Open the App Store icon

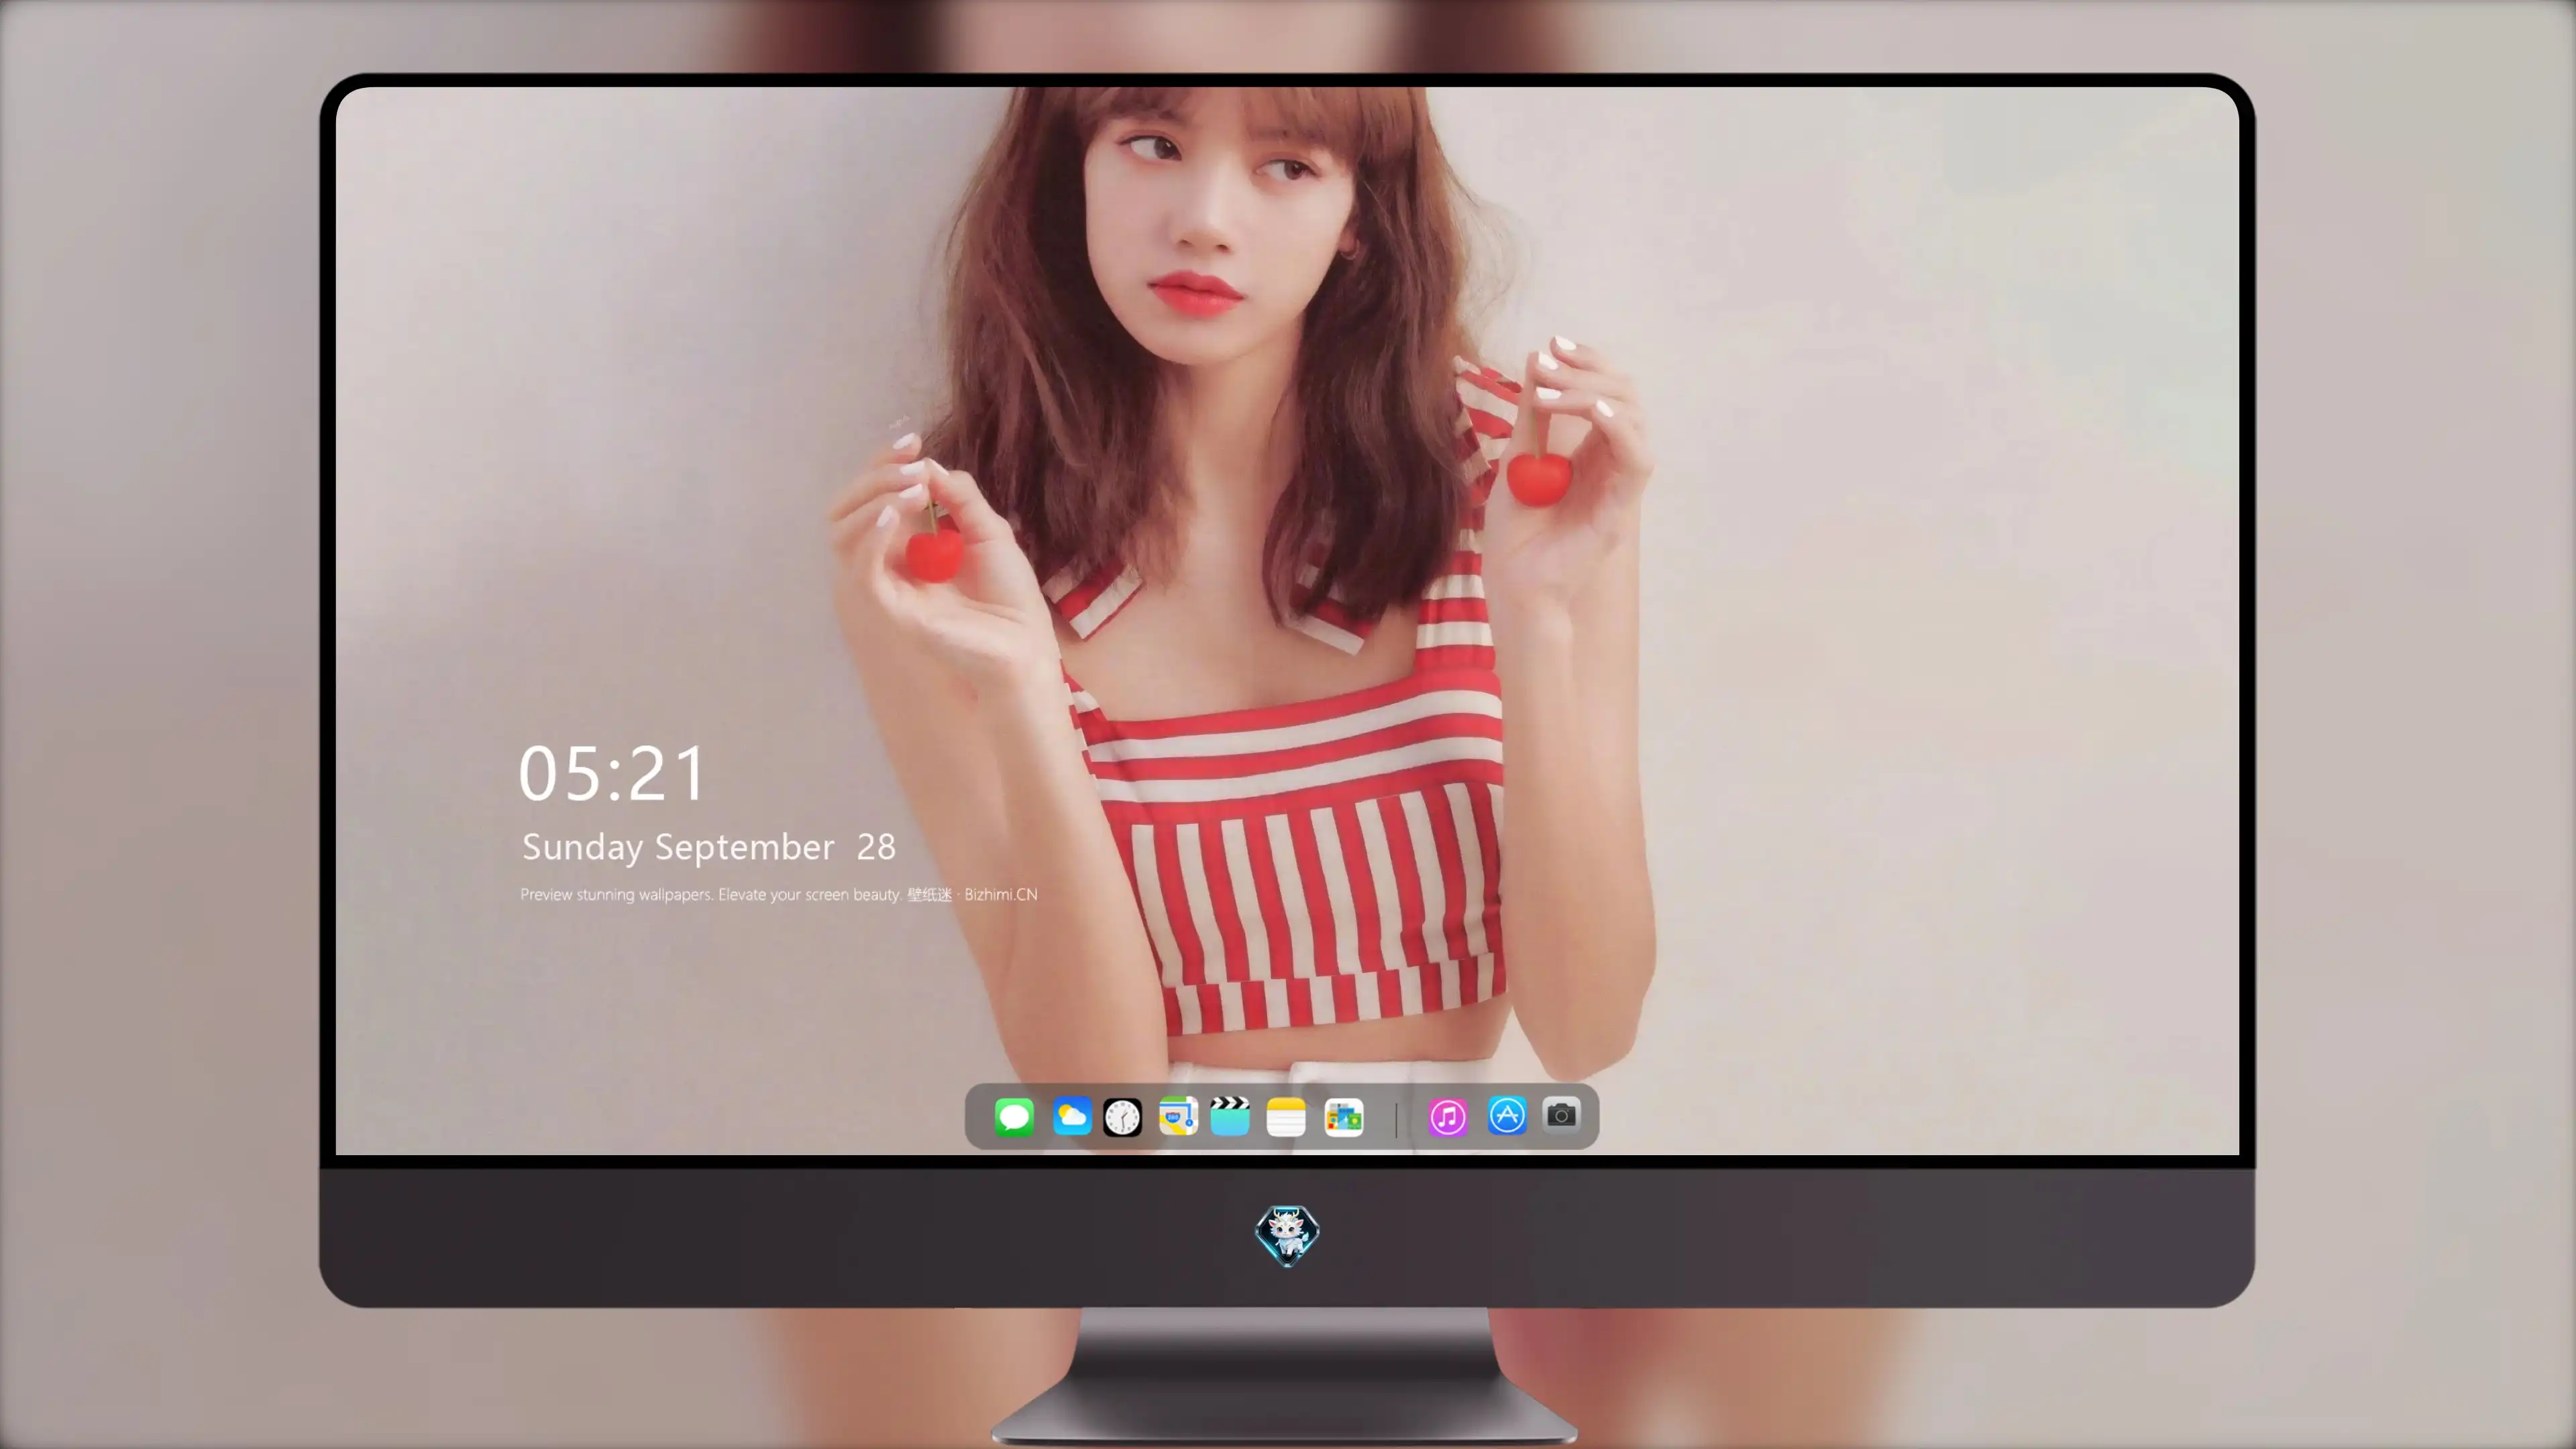click(1507, 1115)
